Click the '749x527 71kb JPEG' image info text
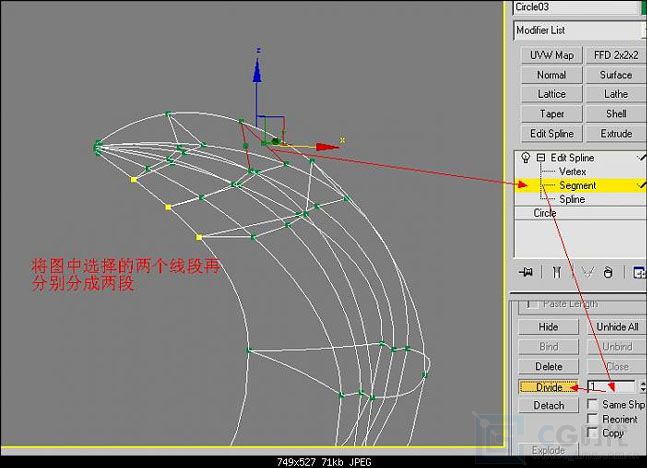Viewport: 647px width, 468px height. pyautogui.click(x=324, y=462)
